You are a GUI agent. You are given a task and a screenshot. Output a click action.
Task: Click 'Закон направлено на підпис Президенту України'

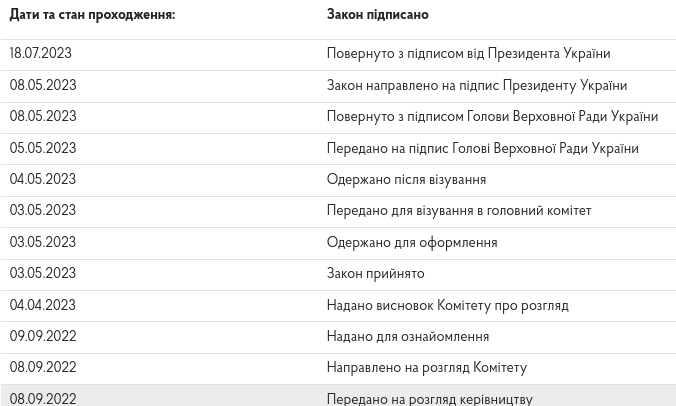click(x=476, y=86)
